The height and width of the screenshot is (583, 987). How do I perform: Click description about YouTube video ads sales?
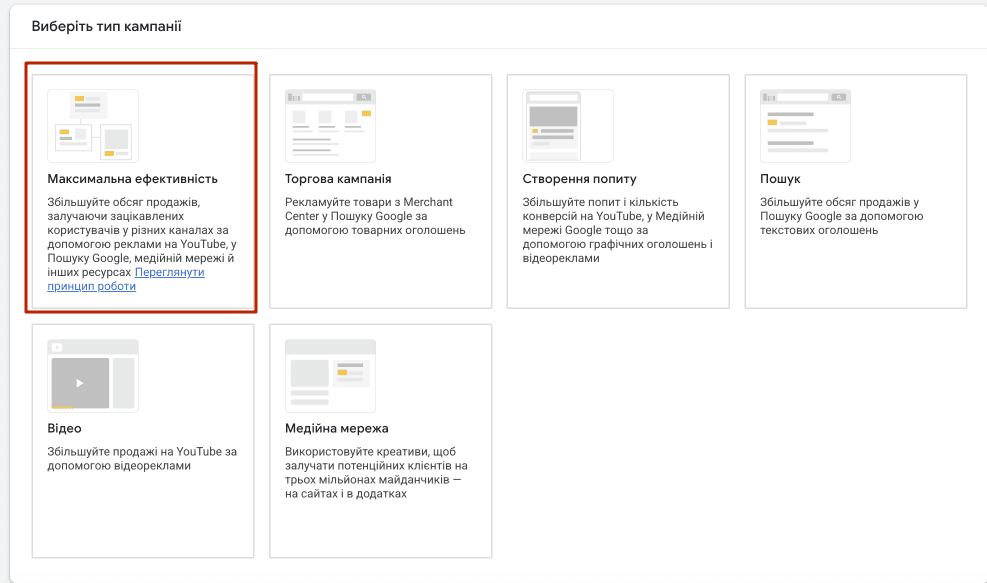pos(142,458)
